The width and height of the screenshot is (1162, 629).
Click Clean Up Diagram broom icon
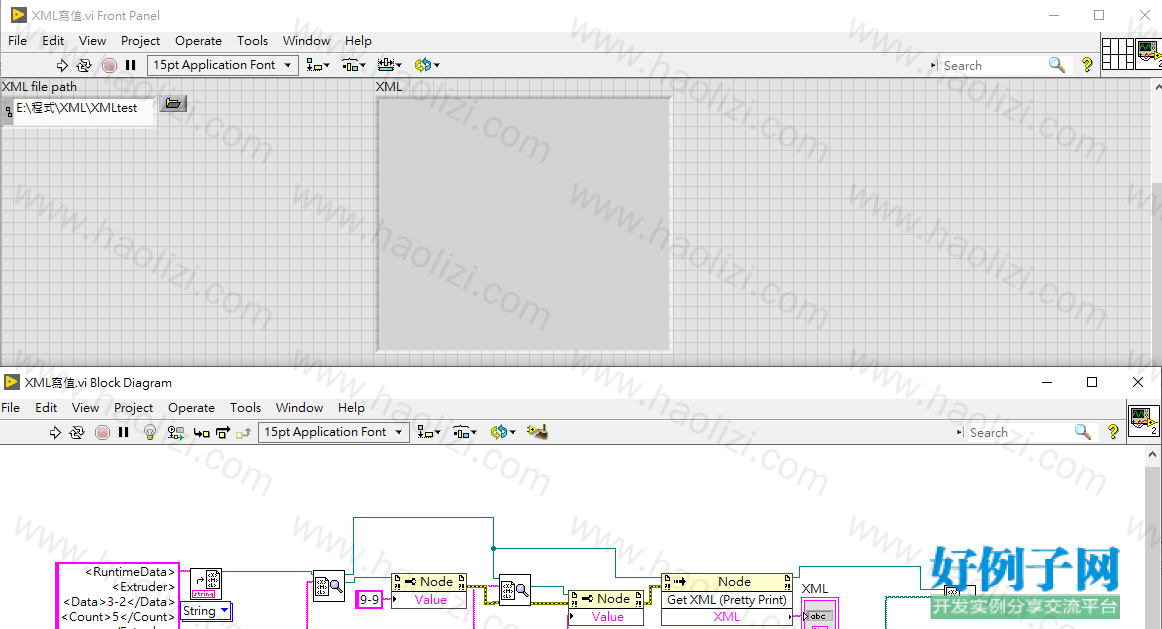pos(537,431)
